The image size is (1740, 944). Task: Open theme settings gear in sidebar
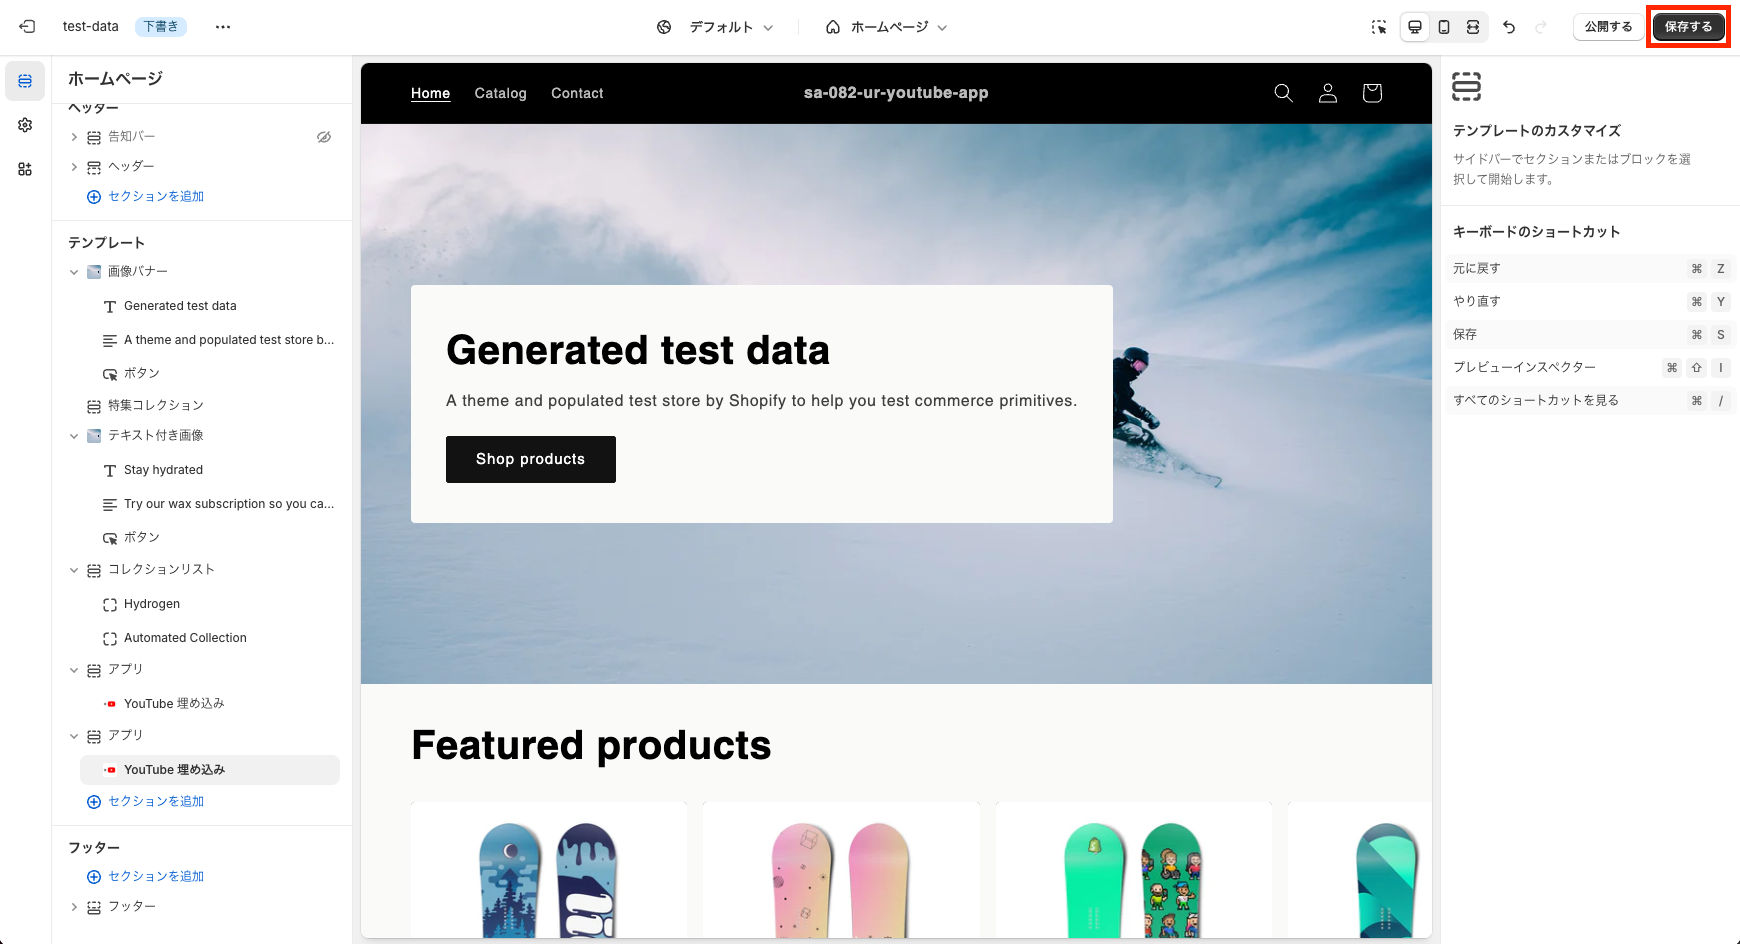[x=25, y=125]
